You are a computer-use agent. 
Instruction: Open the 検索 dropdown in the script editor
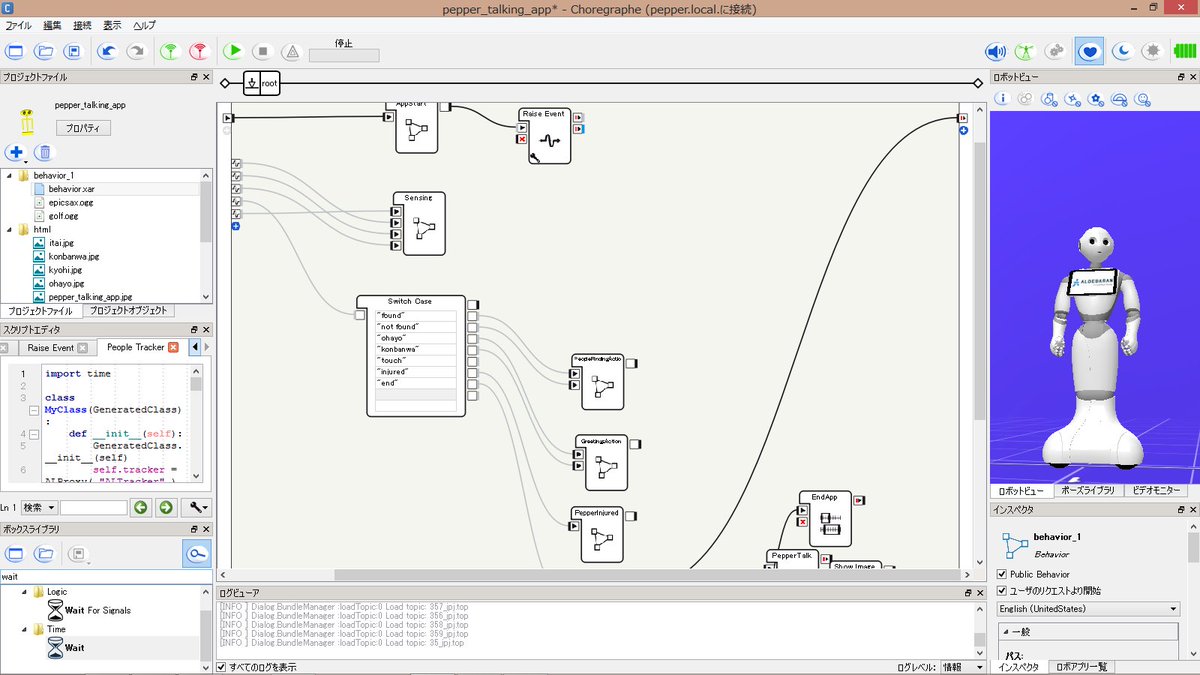[38, 508]
